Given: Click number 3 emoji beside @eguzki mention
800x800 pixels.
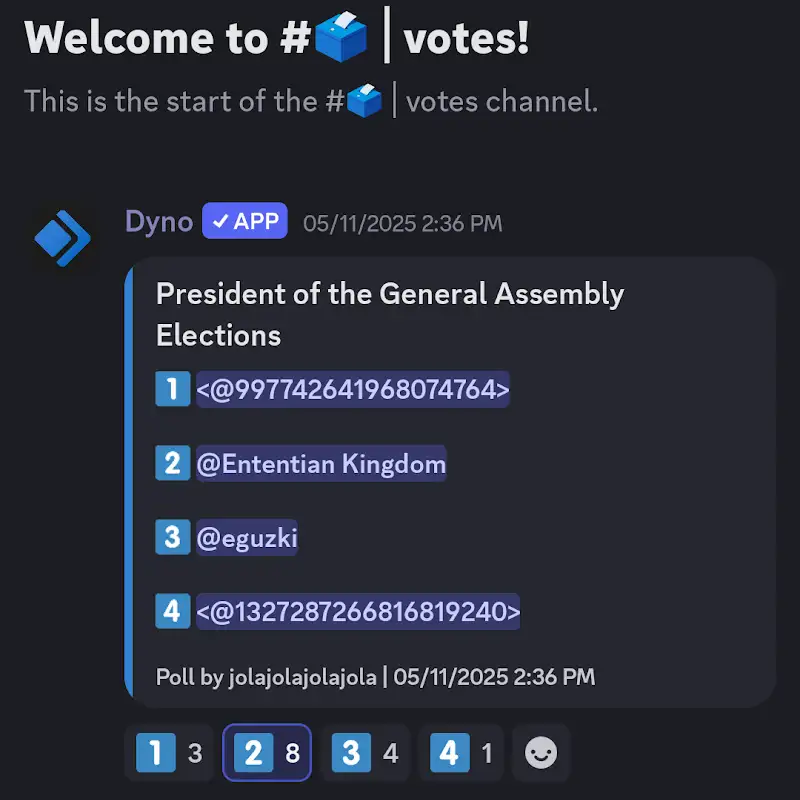Looking at the screenshot, I should tap(172, 538).
